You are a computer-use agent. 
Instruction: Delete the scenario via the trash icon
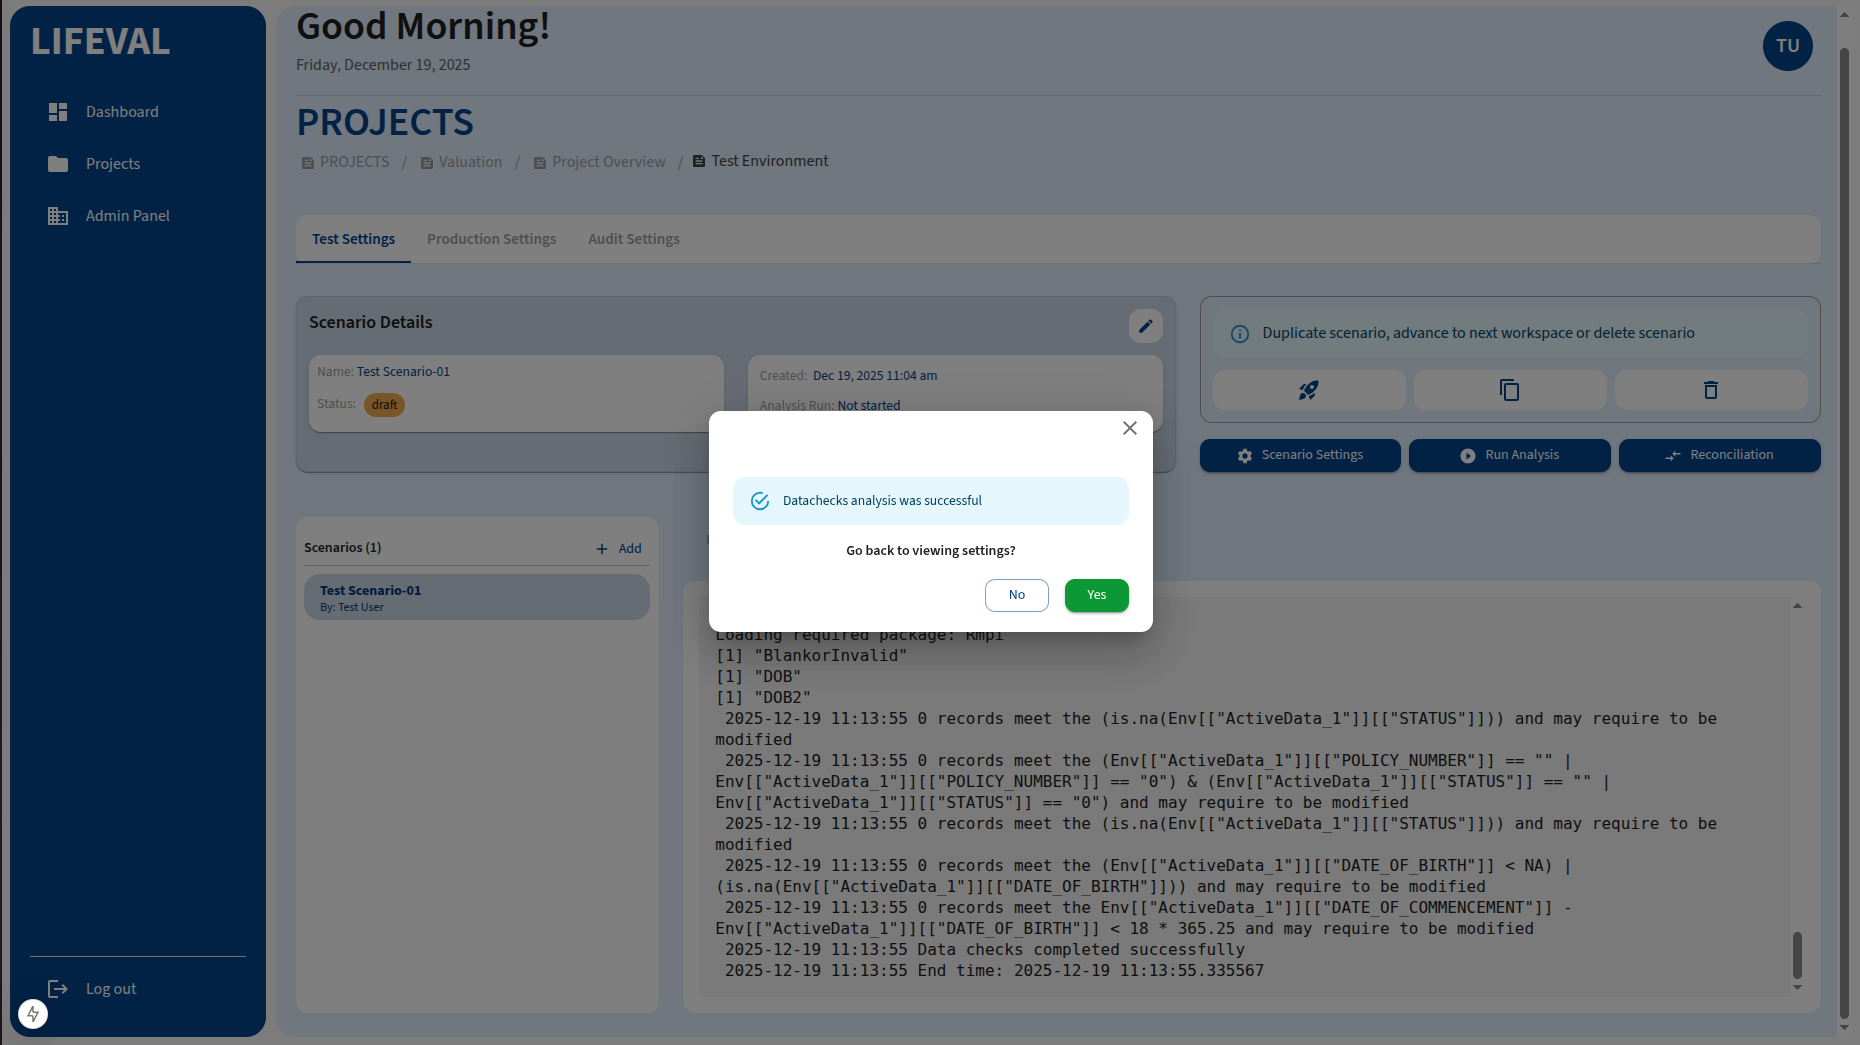[x=1710, y=390]
